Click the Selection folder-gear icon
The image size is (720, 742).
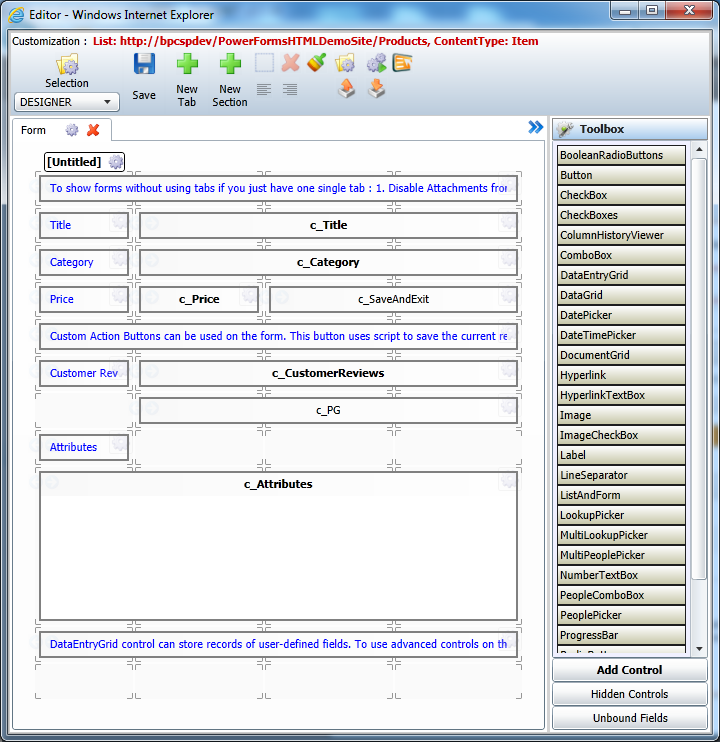(x=67, y=64)
